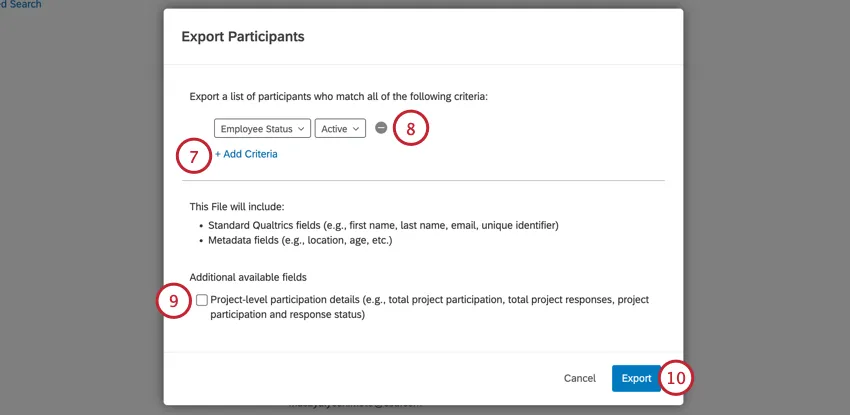This screenshot has height=415, width=850.
Task: Click the partially hidden Search text behind dialog
Action: point(20,5)
